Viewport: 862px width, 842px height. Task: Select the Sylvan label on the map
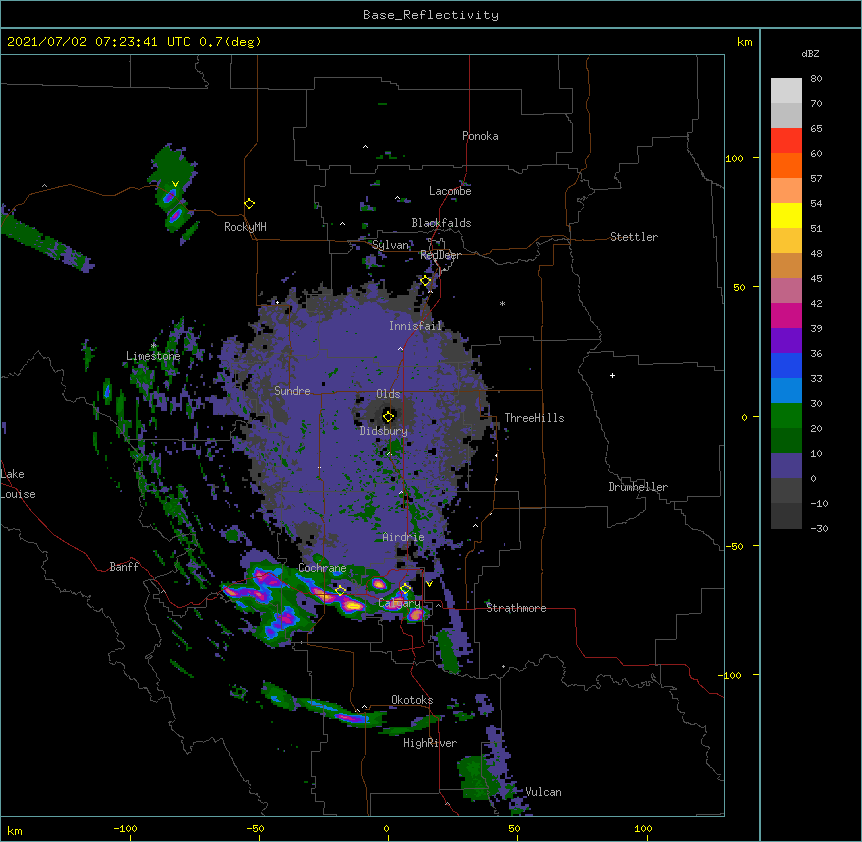[x=390, y=245]
